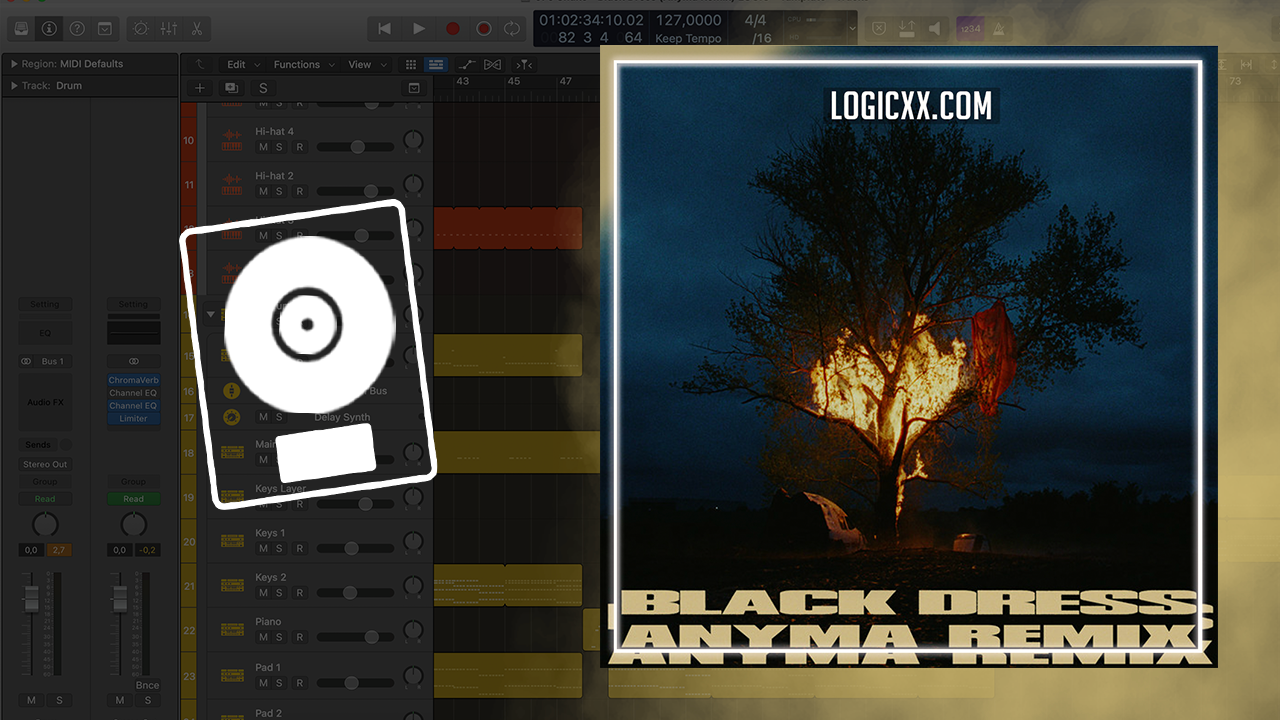Click the 4/4 time signature display
This screenshot has height=720, width=1280.
coord(755,20)
